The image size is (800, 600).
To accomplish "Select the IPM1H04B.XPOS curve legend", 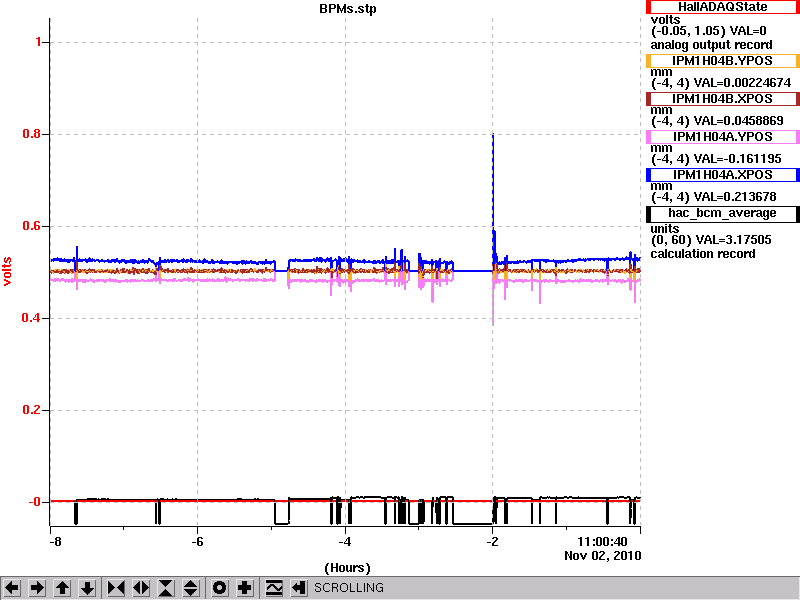I will [x=722, y=99].
